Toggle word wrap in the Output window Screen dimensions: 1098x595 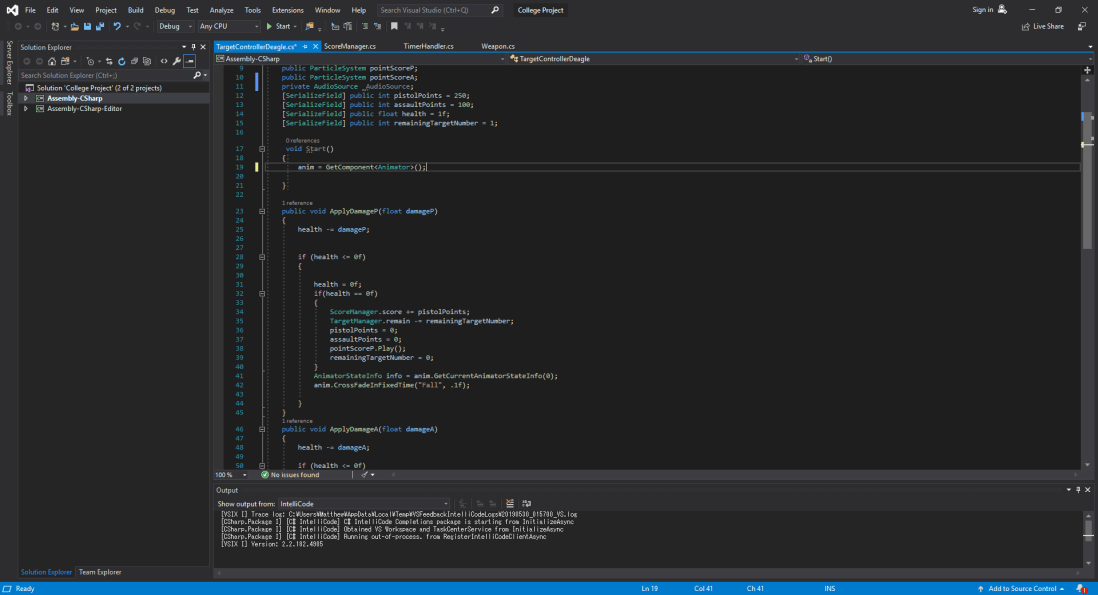coord(527,504)
